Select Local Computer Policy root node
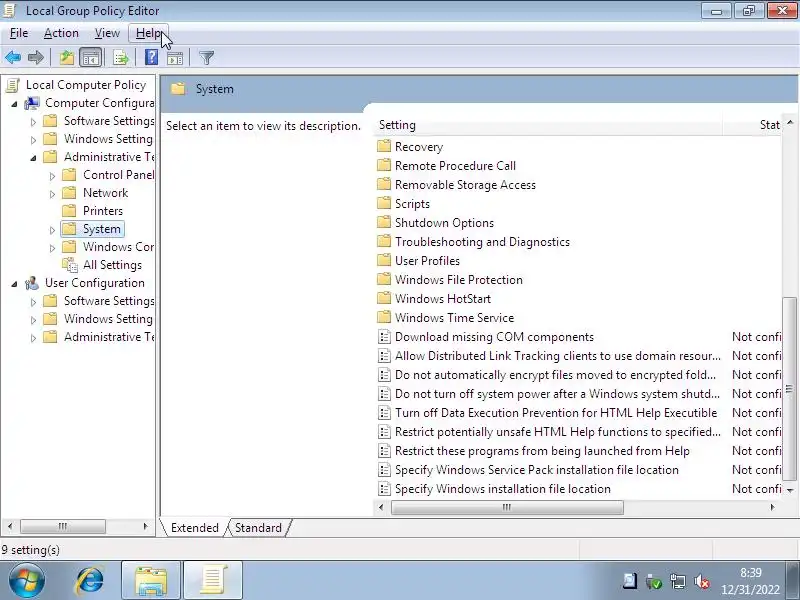 86,85
